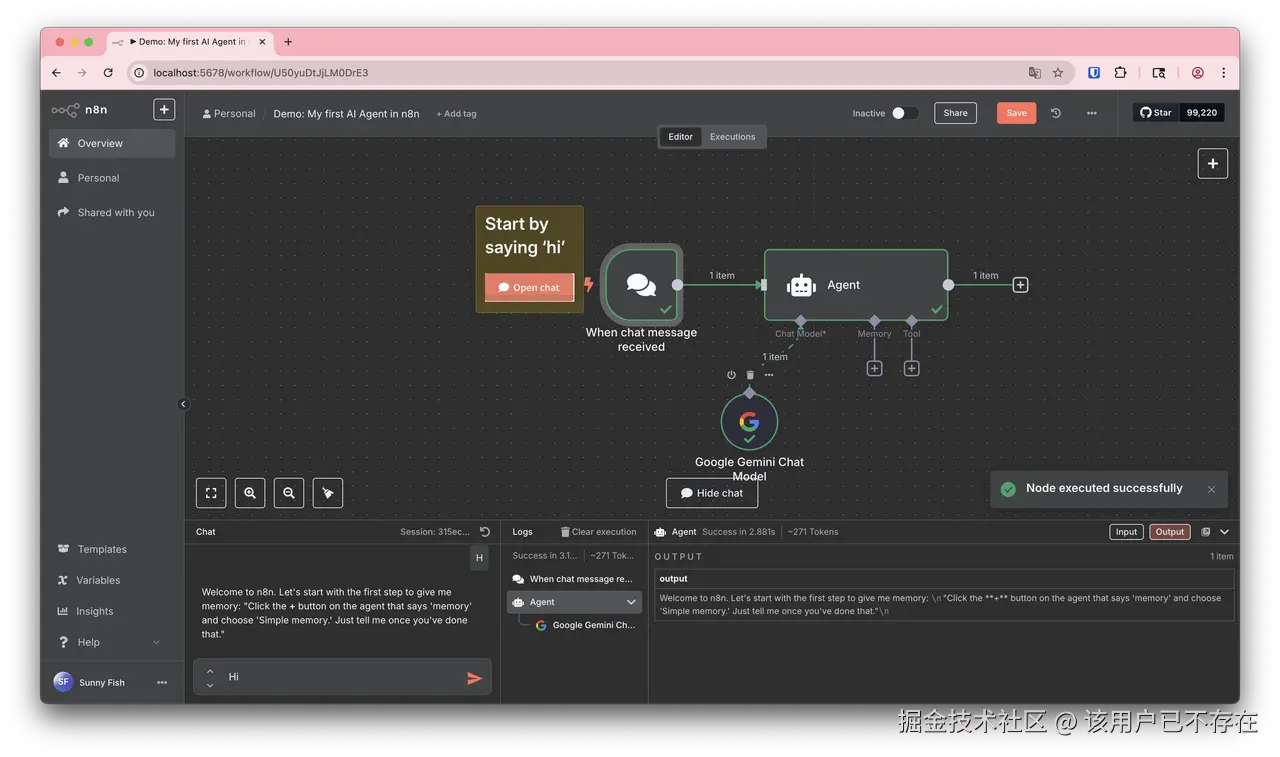This screenshot has height=757, width=1280.
Task: Toggle the workflow Inactive switch
Action: [x=904, y=113]
